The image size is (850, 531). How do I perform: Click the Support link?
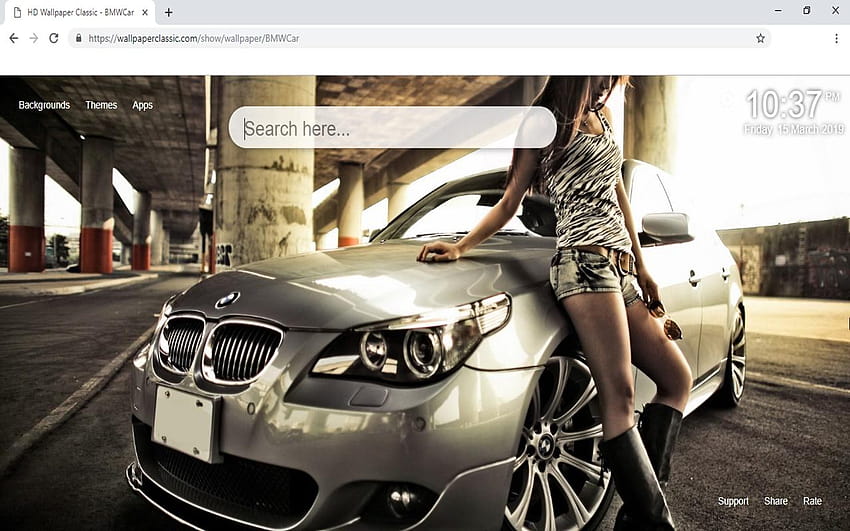pyautogui.click(x=733, y=501)
